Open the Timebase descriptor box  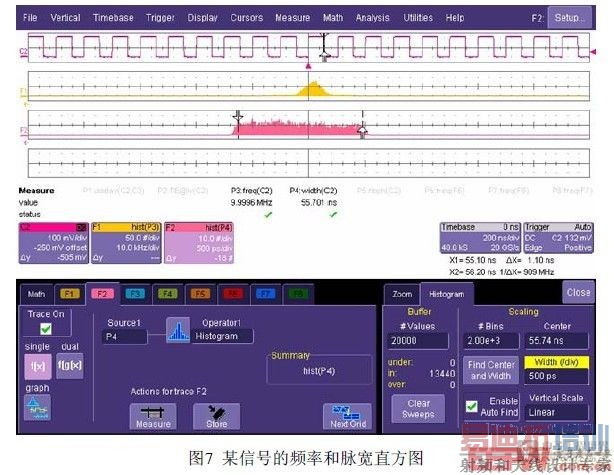click(x=480, y=238)
